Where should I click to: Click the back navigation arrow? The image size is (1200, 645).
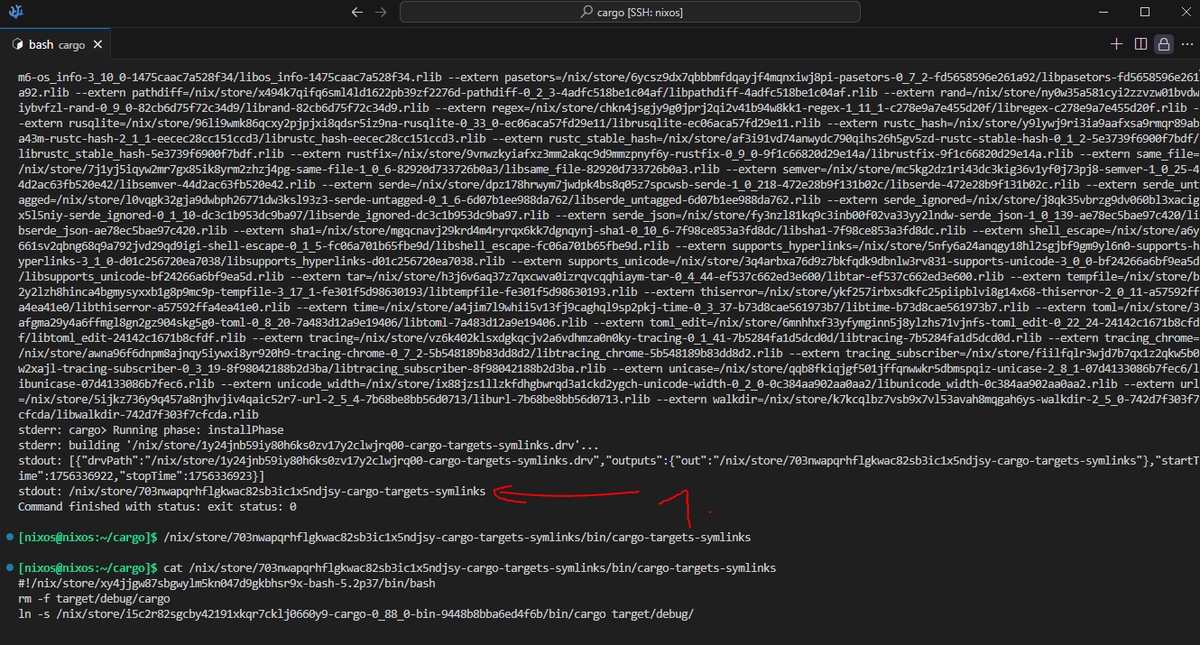click(356, 11)
